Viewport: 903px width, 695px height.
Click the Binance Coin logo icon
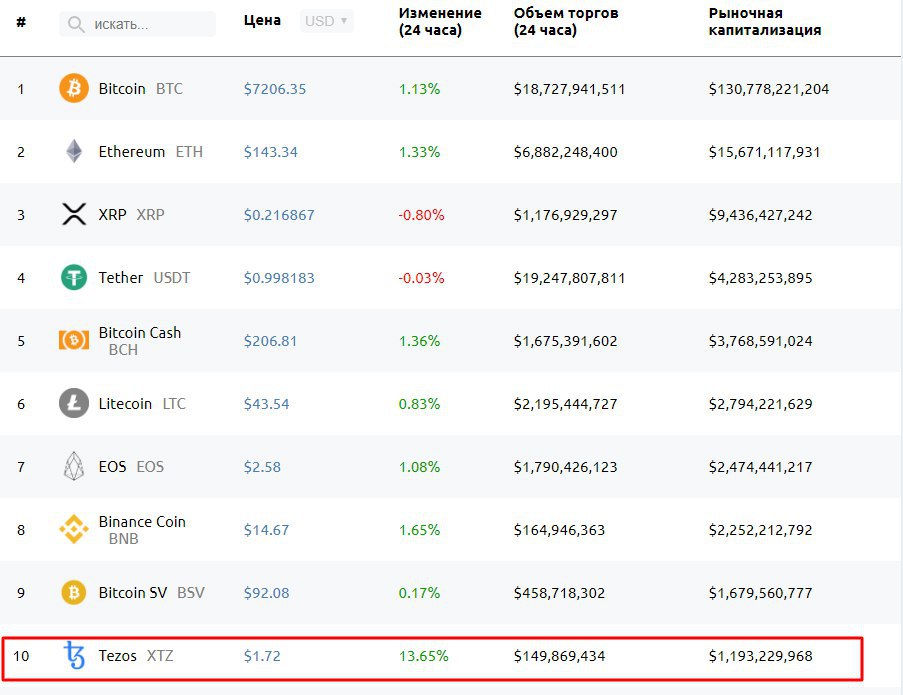74,529
